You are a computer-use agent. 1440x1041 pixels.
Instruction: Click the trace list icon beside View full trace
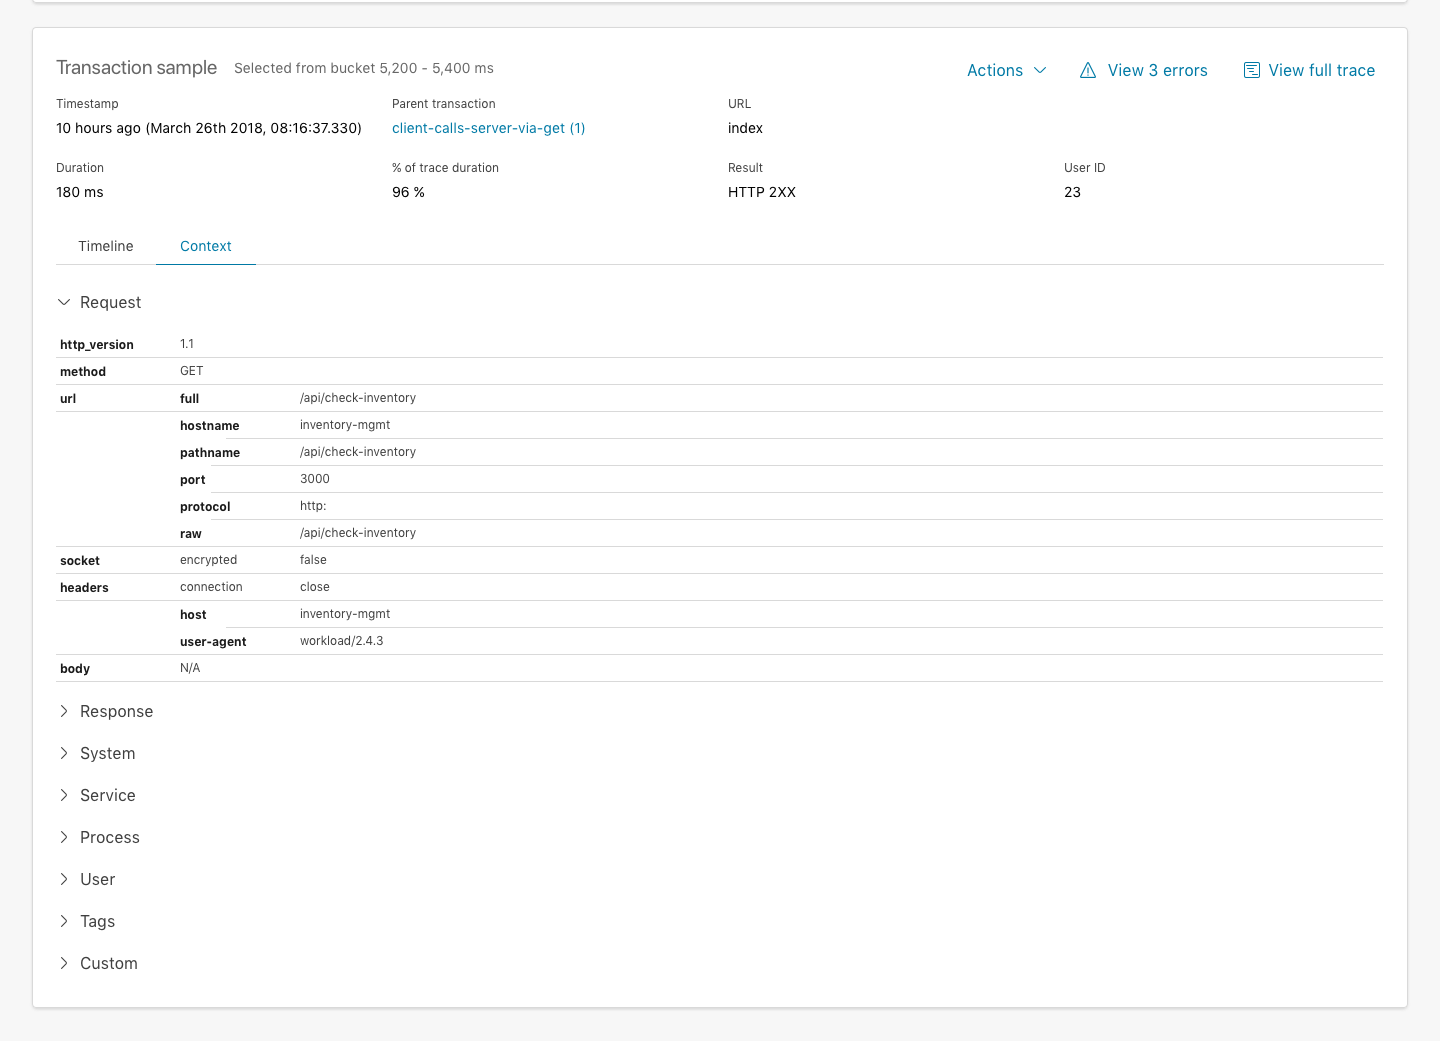(x=1251, y=70)
